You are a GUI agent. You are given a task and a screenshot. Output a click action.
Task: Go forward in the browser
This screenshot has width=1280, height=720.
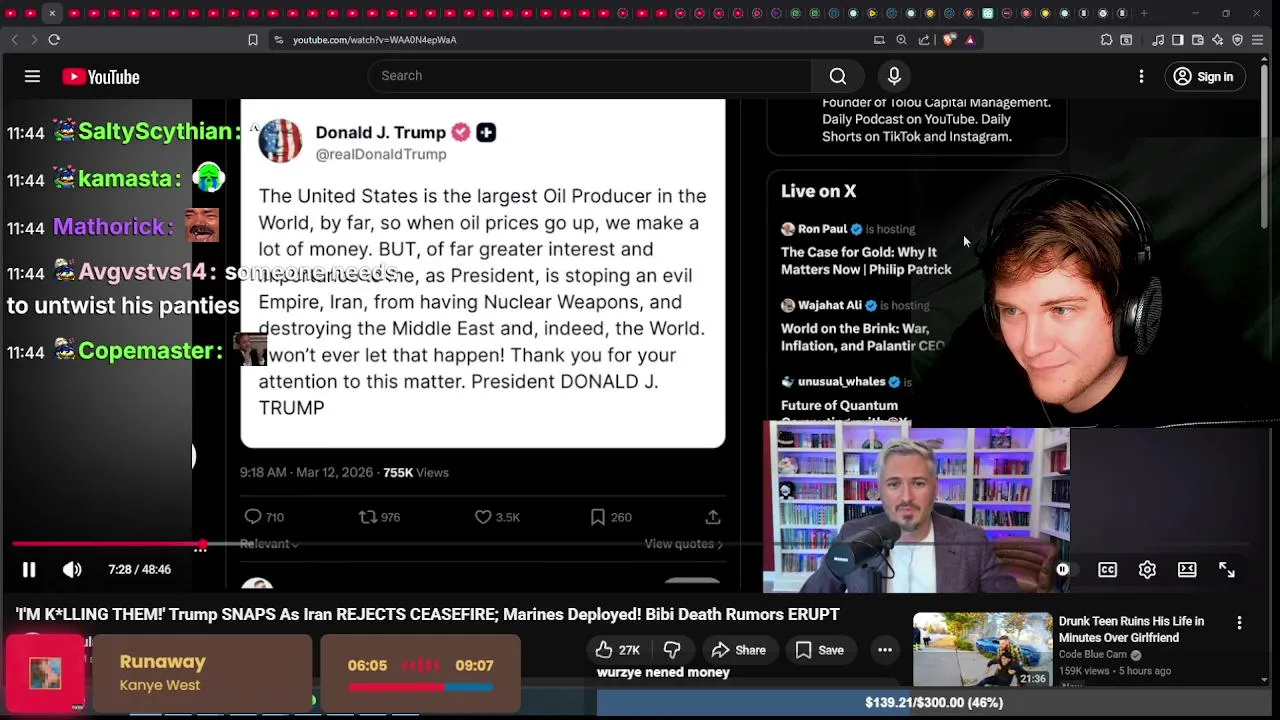33,40
